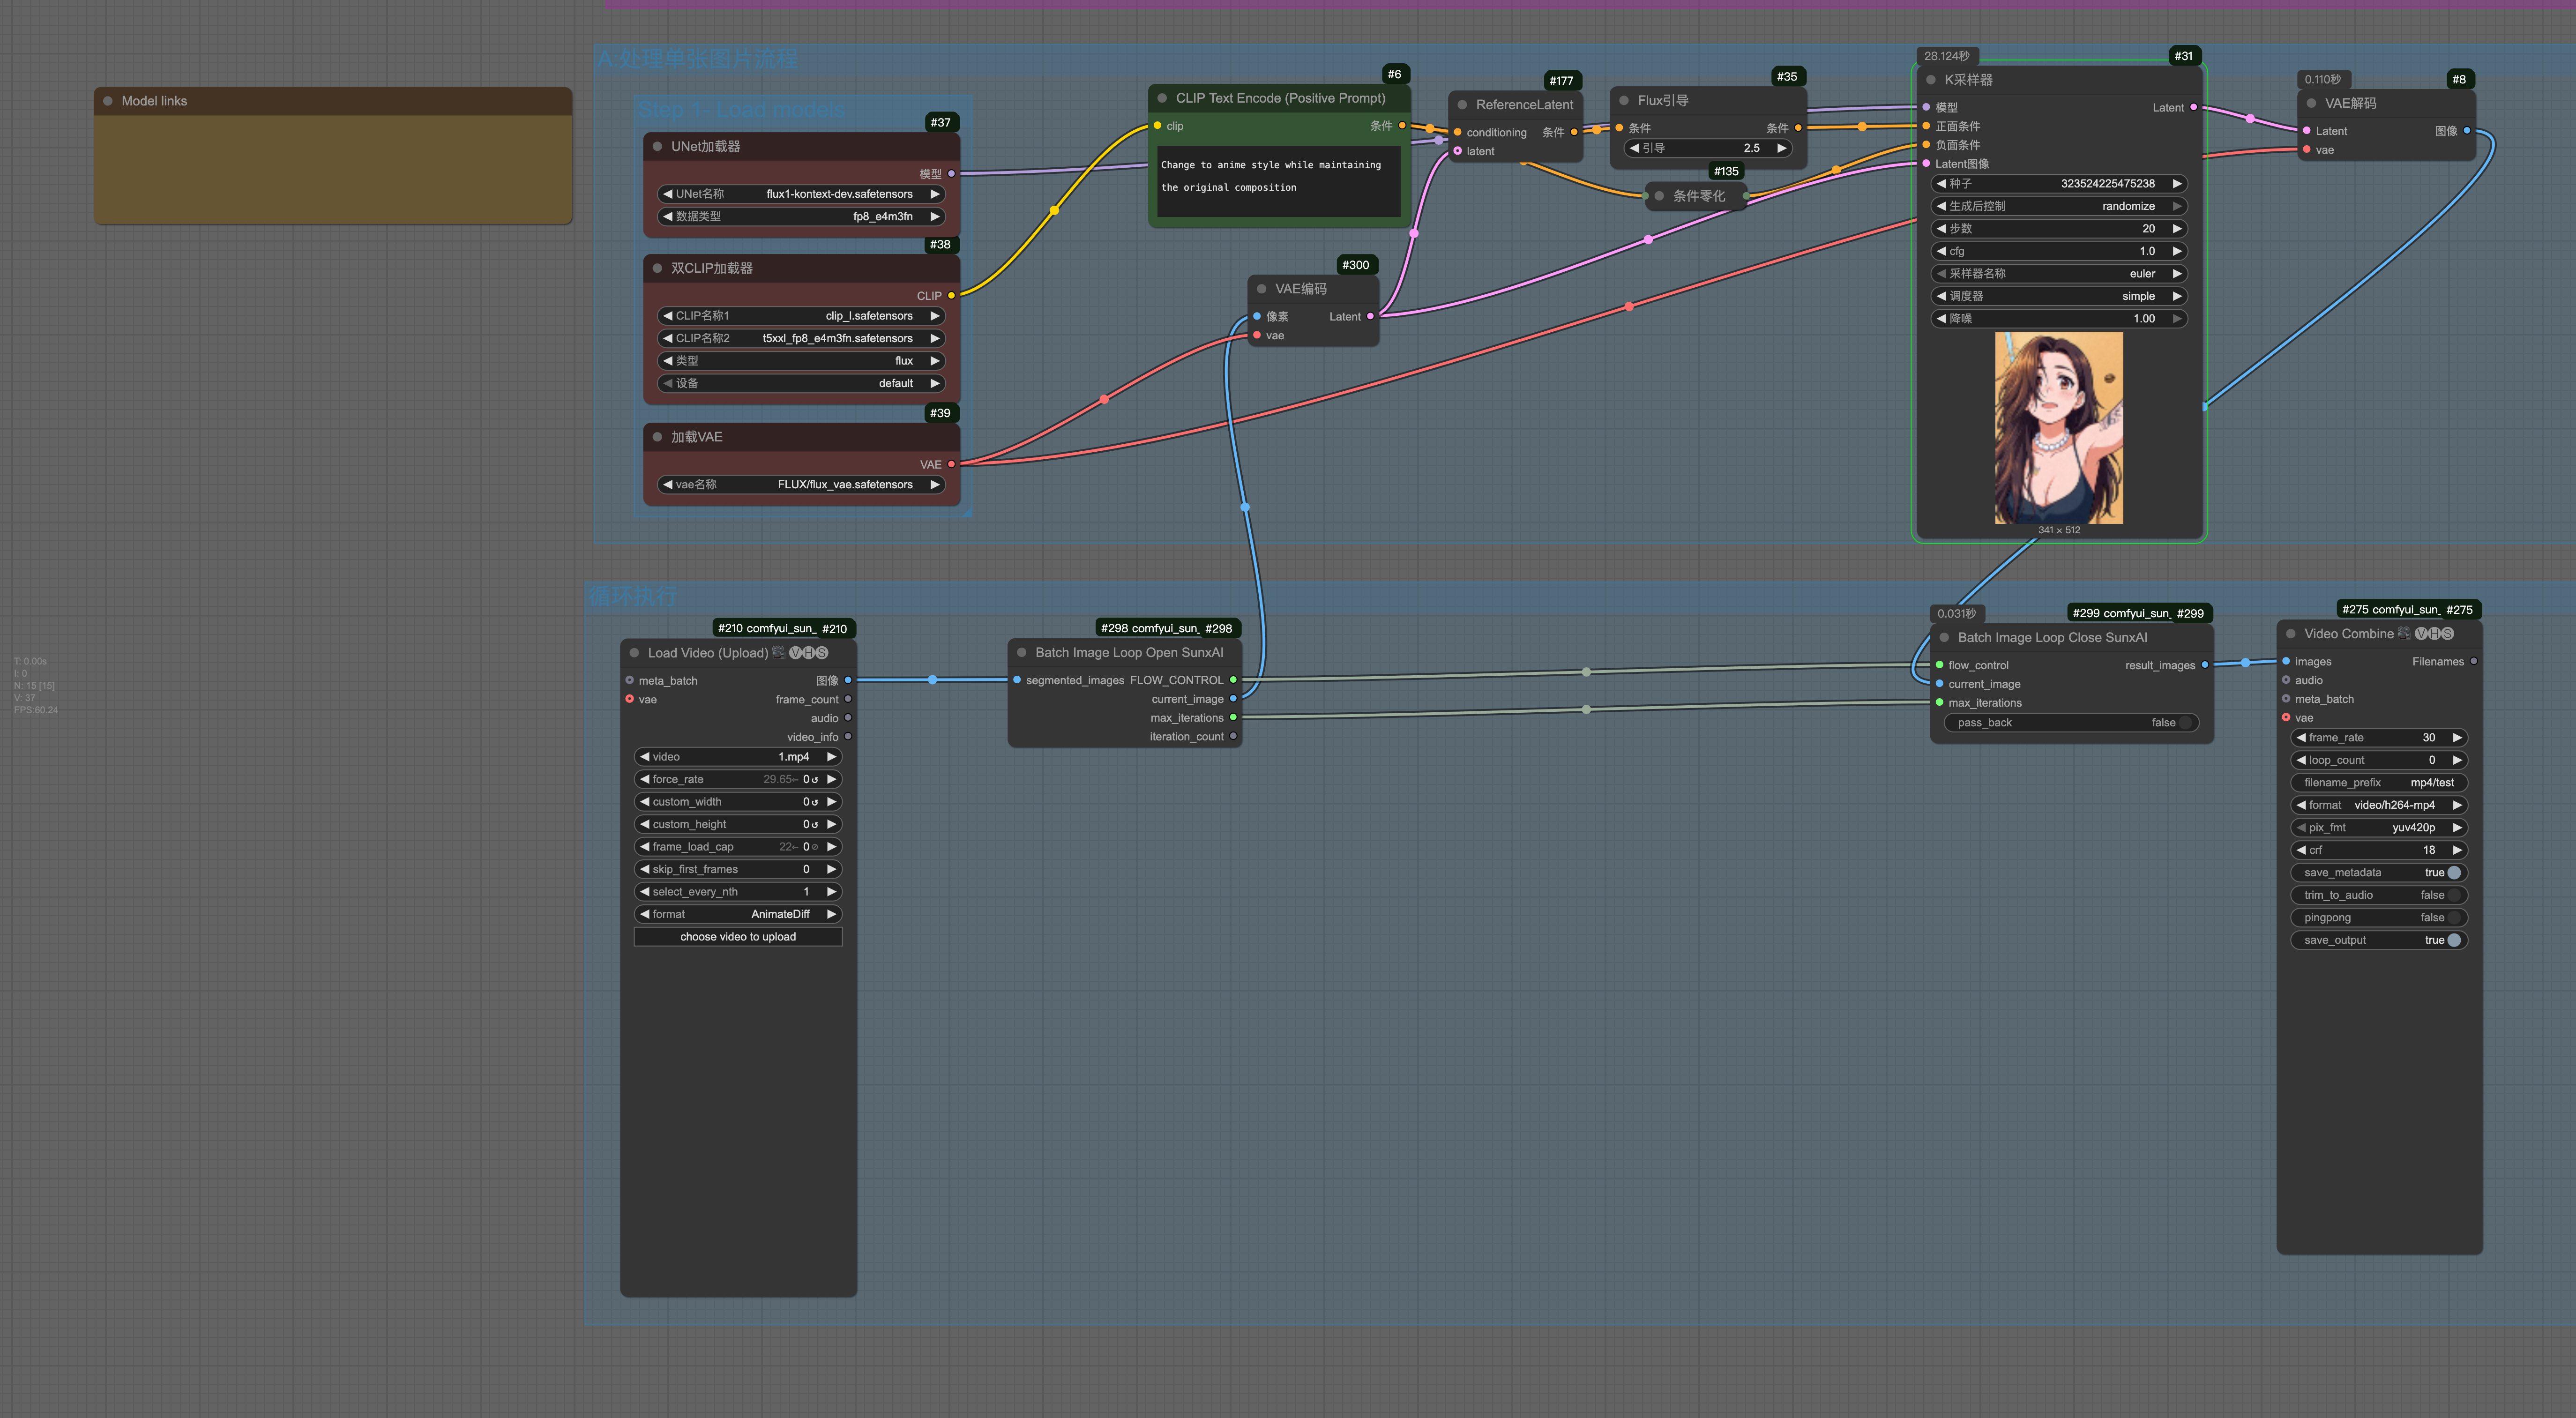
Task: Collapse the Video Combine node via its title dot
Action: tap(2291, 634)
